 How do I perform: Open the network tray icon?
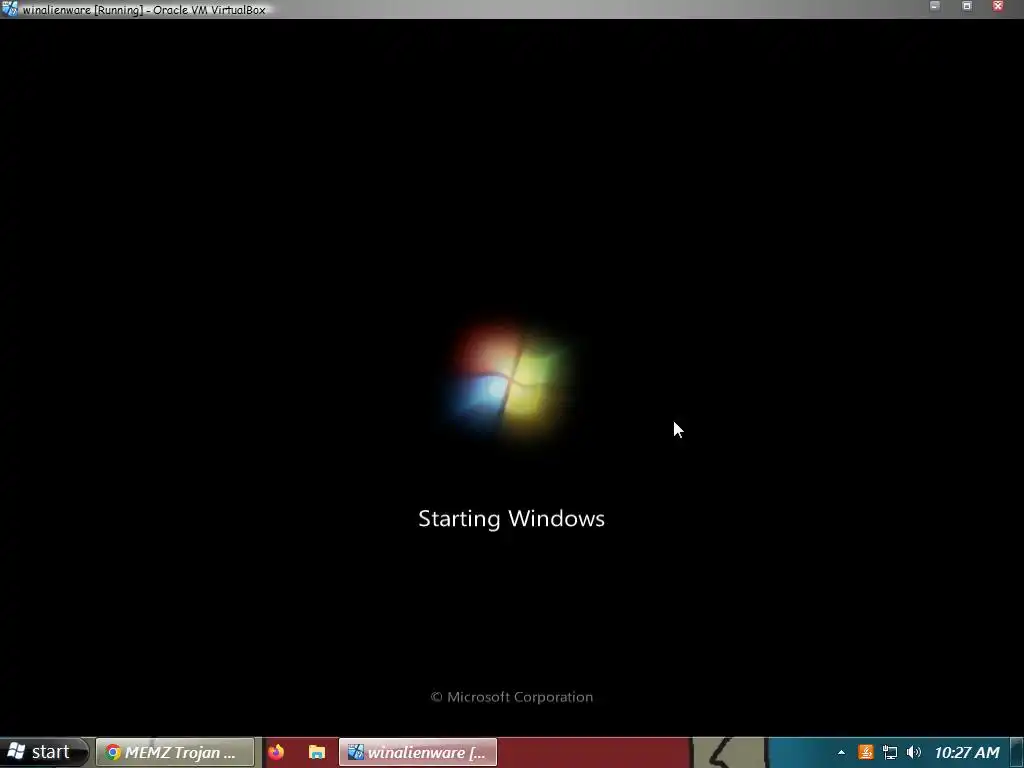889,753
